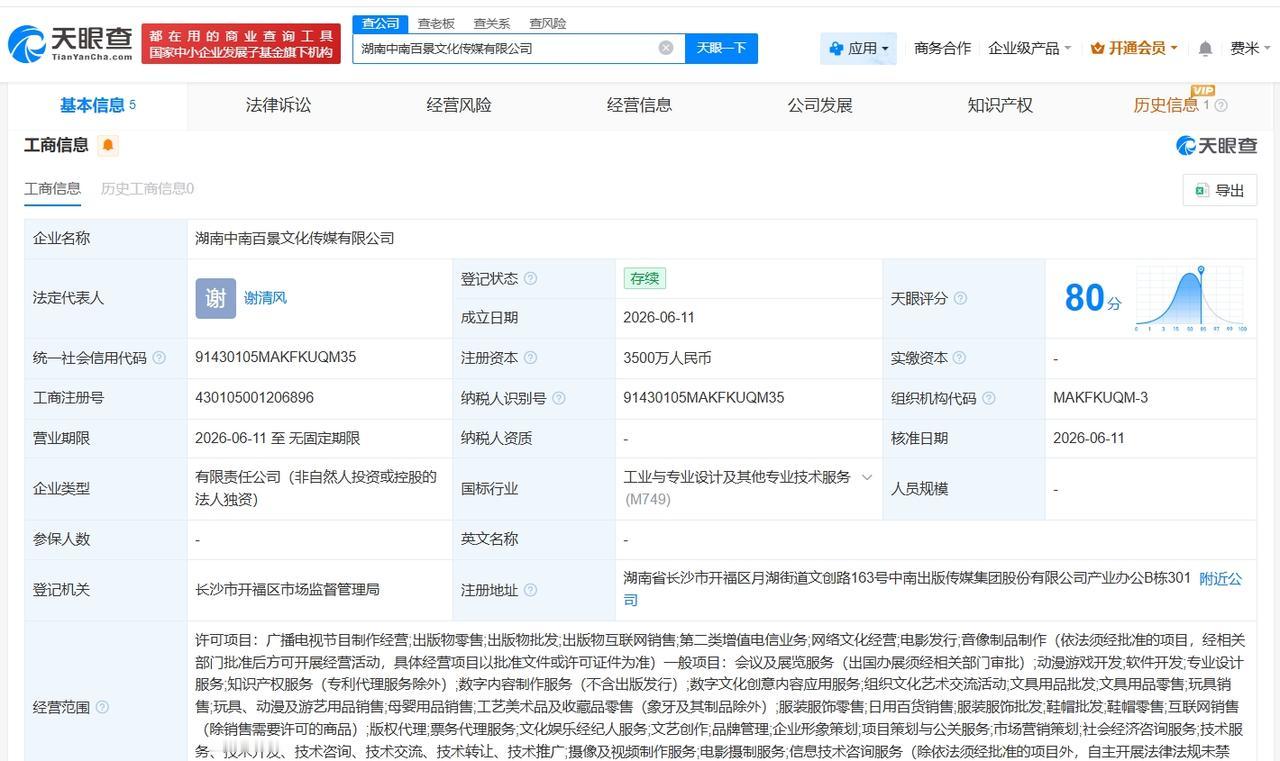Click the 存续 registration status tag
Viewport: 1280px width, 761px height.
coord(644,279)
